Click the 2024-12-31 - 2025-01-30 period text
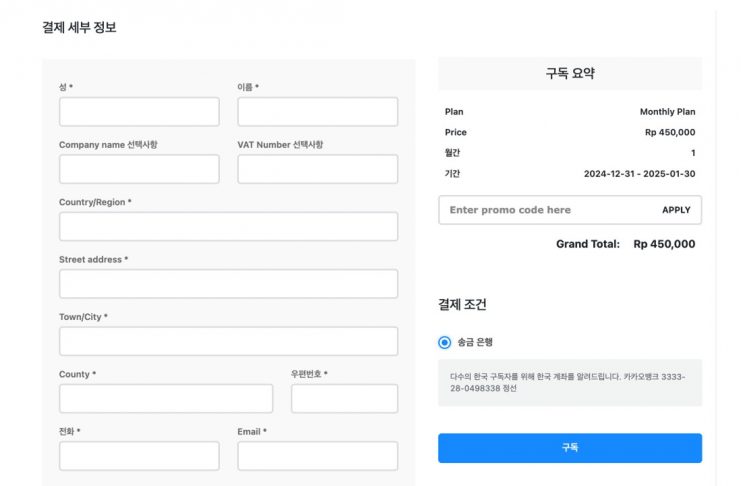Viewport: 741px width, 486px height. 639,174
